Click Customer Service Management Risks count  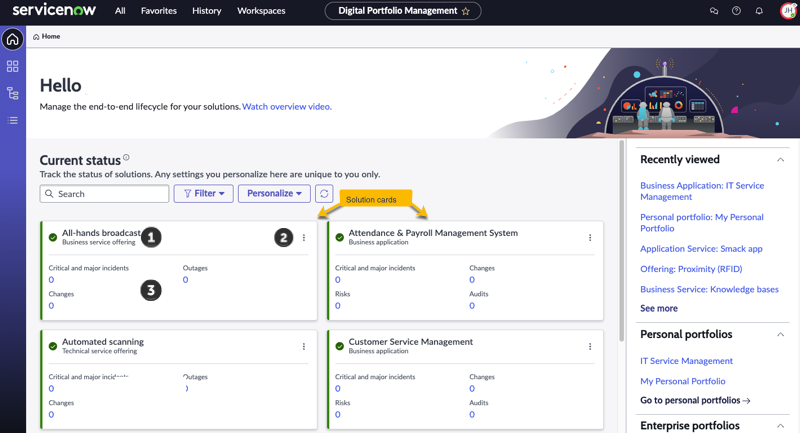point(337,415)
